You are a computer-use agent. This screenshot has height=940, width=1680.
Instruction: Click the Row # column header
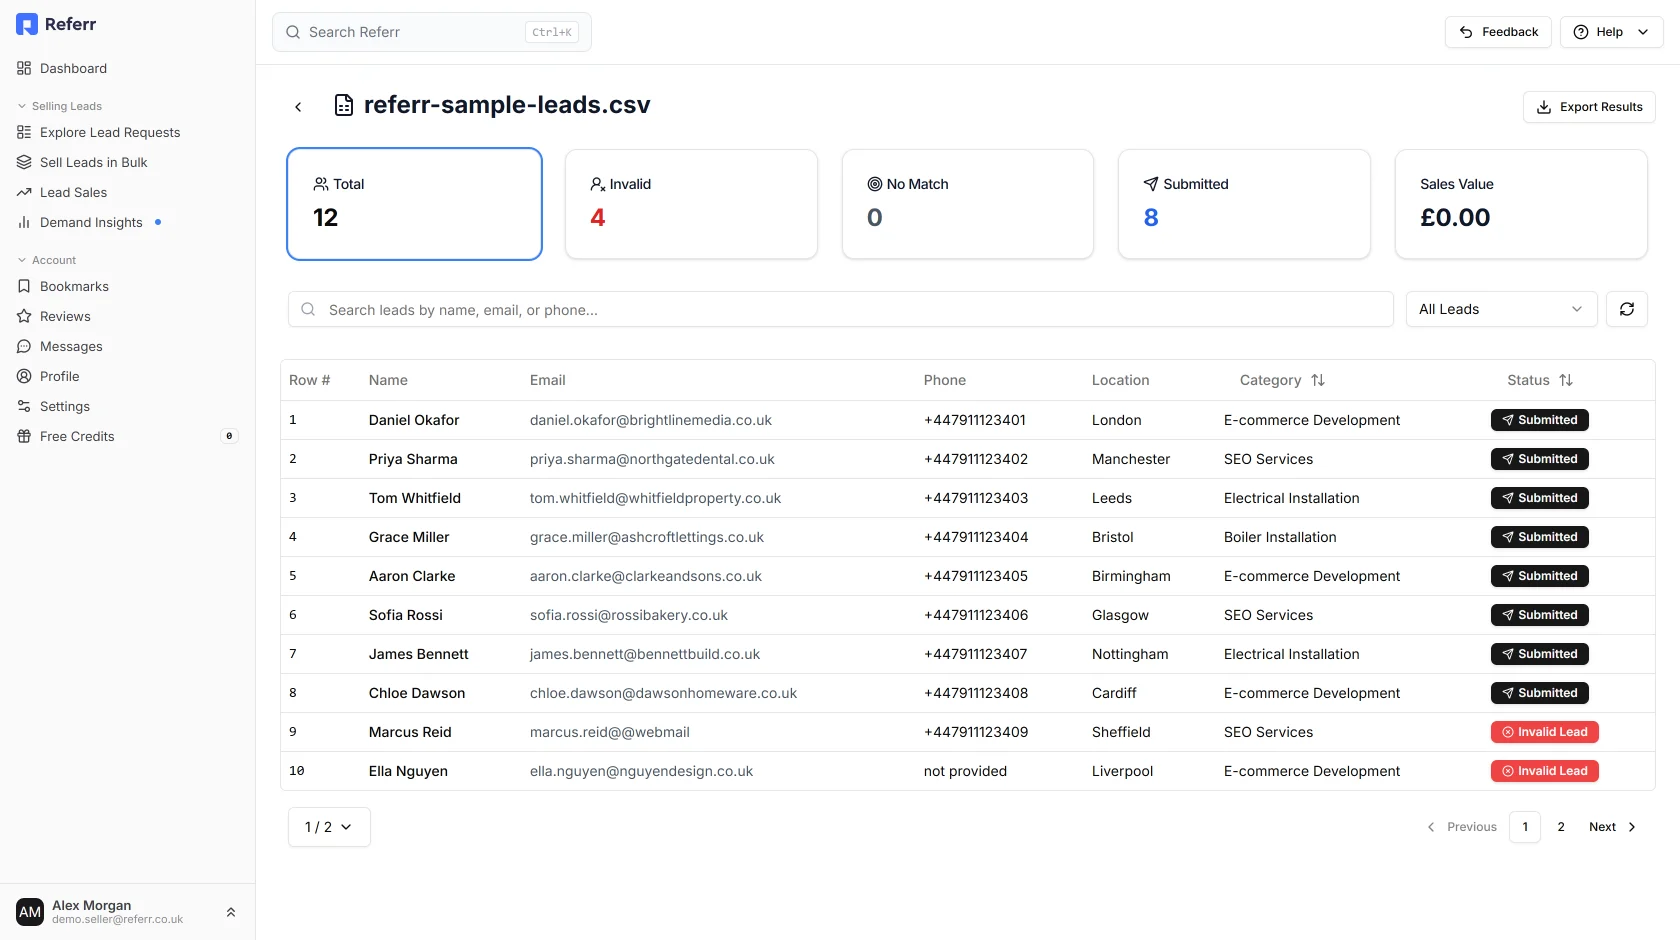click(x=309, y=380)
